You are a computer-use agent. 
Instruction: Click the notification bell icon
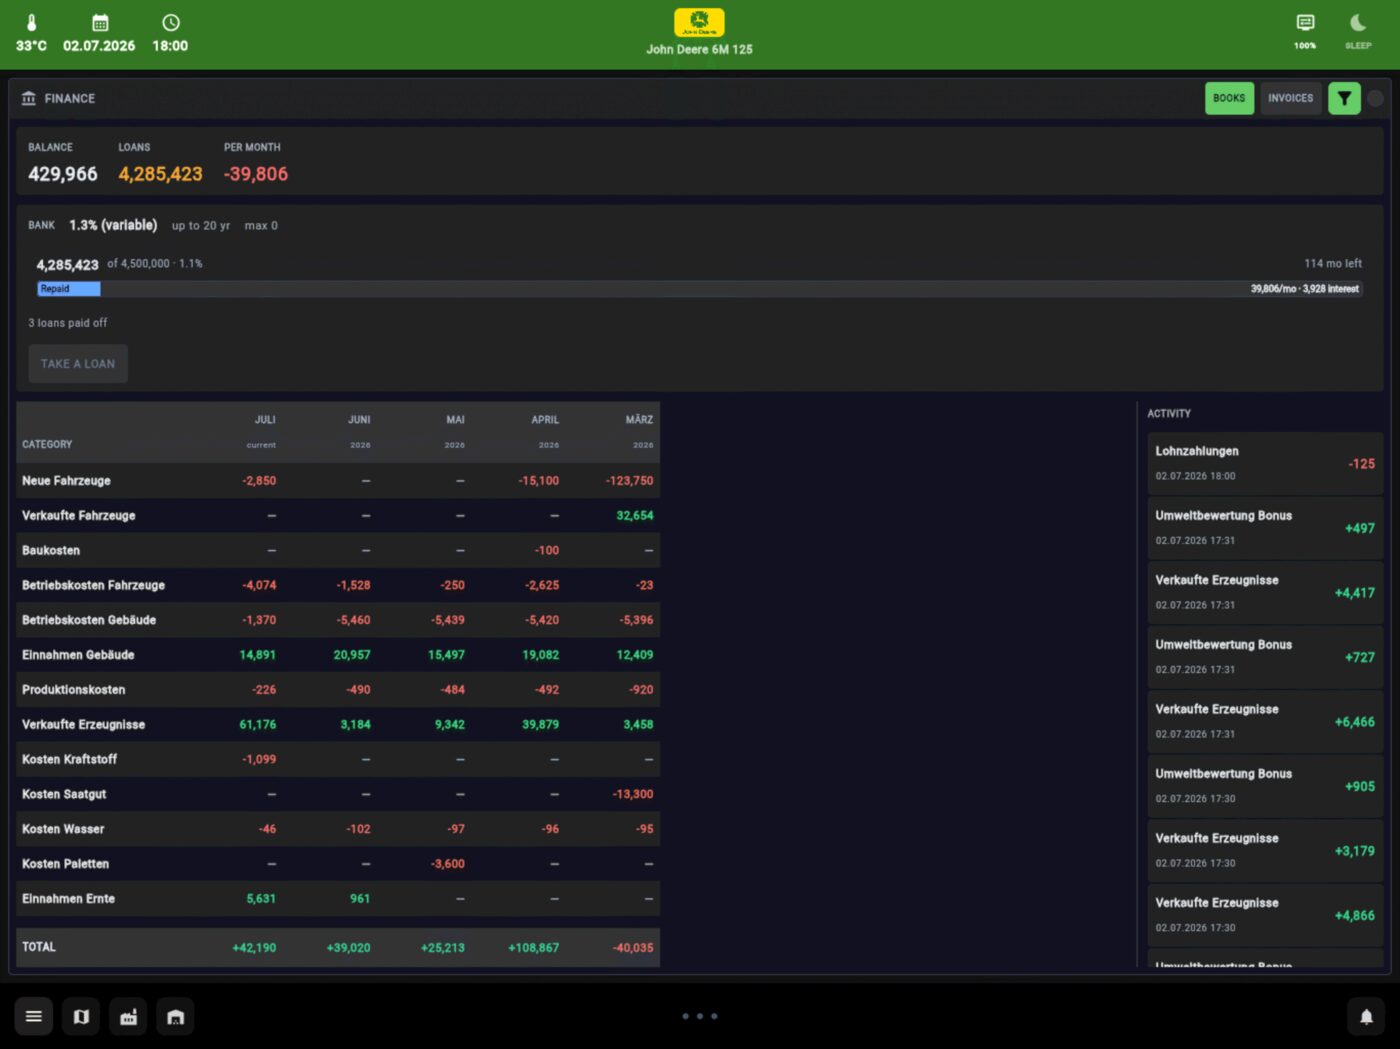coord(1366,1017)
